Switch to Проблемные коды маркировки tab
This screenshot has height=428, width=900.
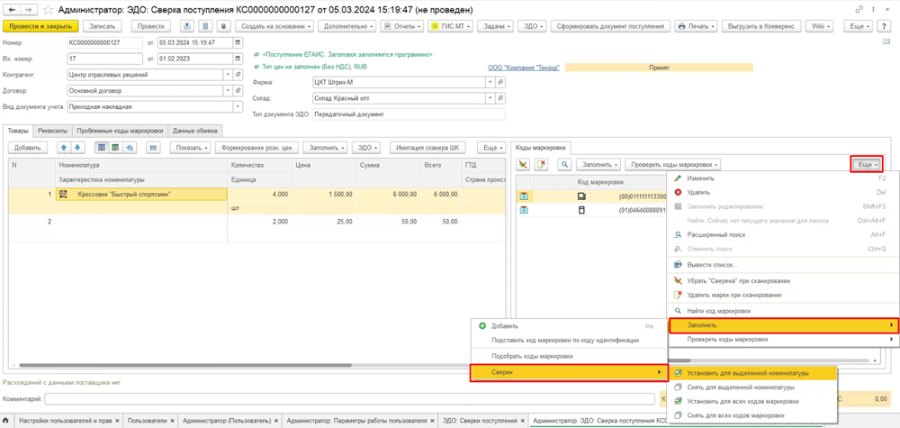coord(121,131)
